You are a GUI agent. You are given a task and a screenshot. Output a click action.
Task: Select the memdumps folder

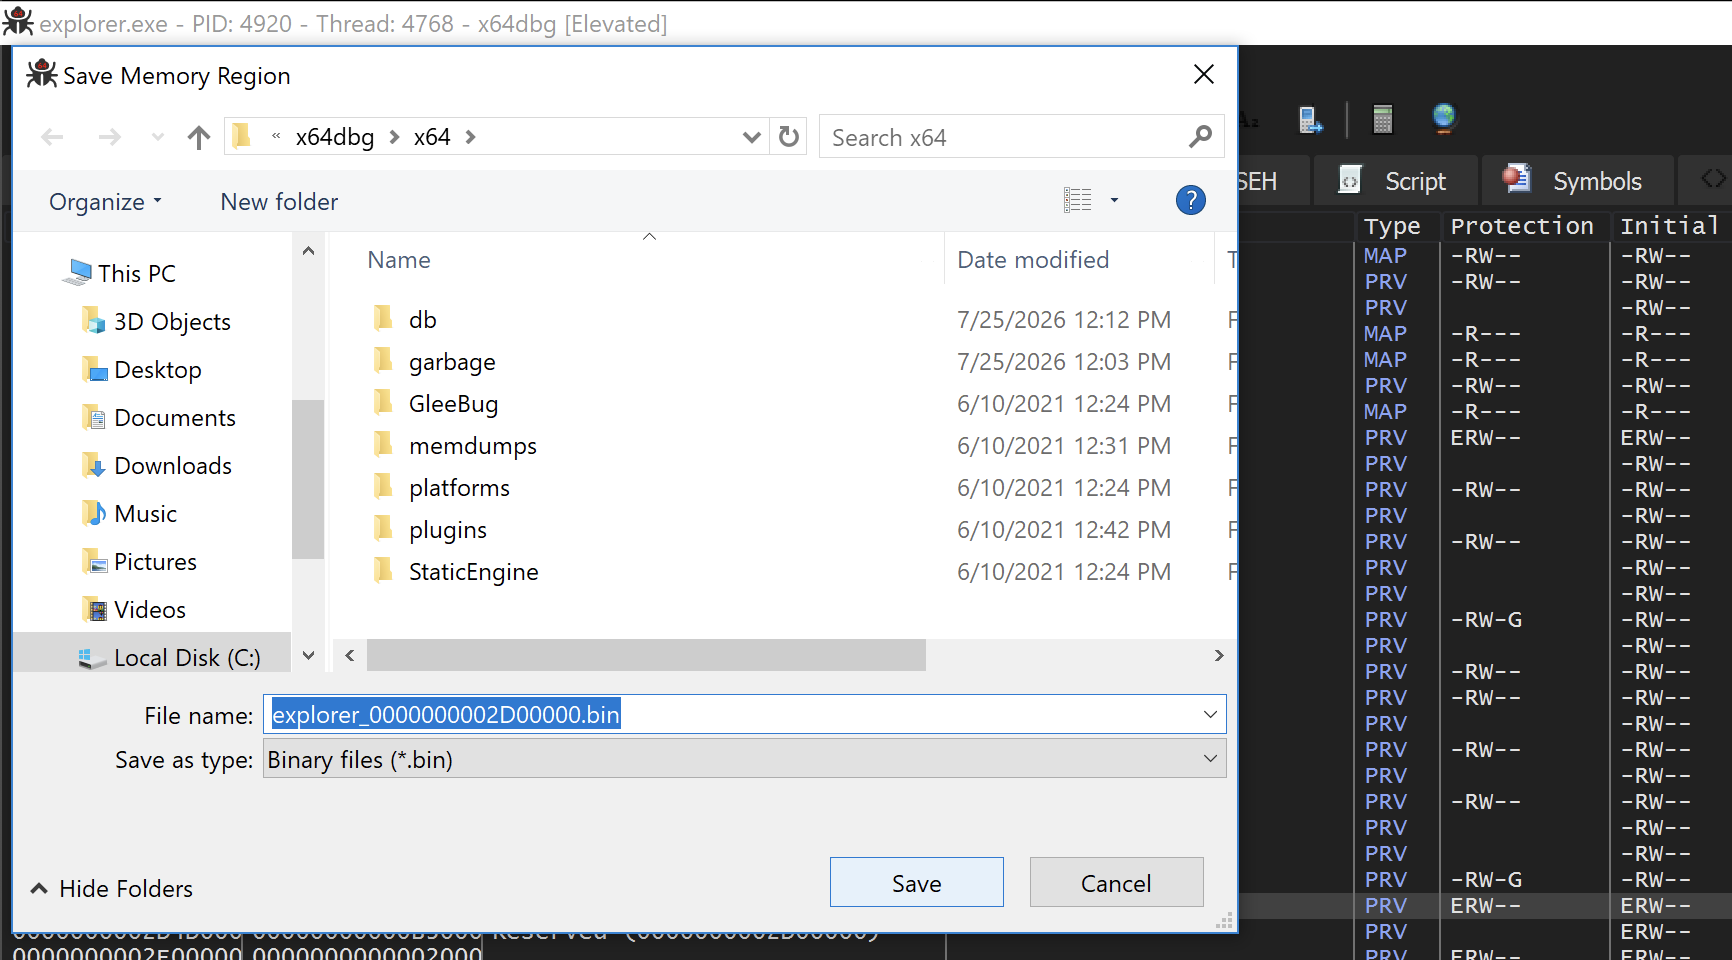tap(472, 446)
